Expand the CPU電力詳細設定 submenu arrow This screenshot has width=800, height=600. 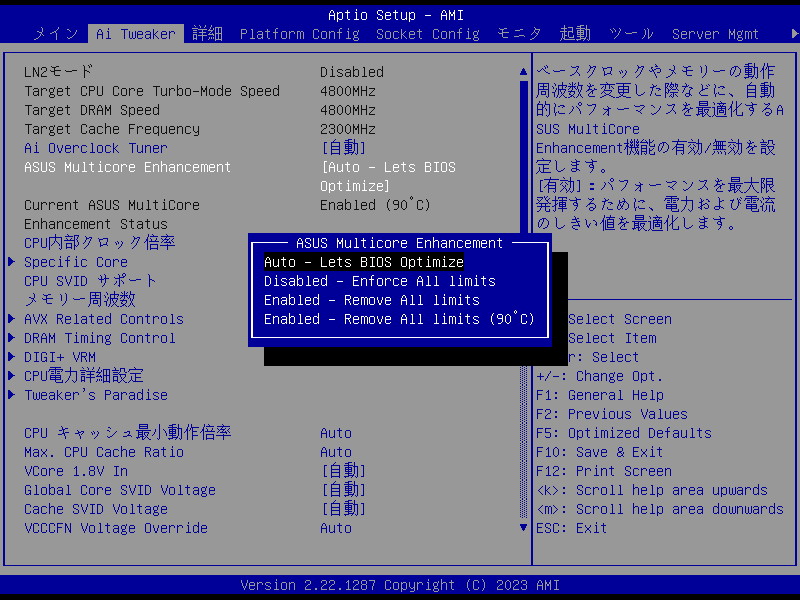point(11,376)
